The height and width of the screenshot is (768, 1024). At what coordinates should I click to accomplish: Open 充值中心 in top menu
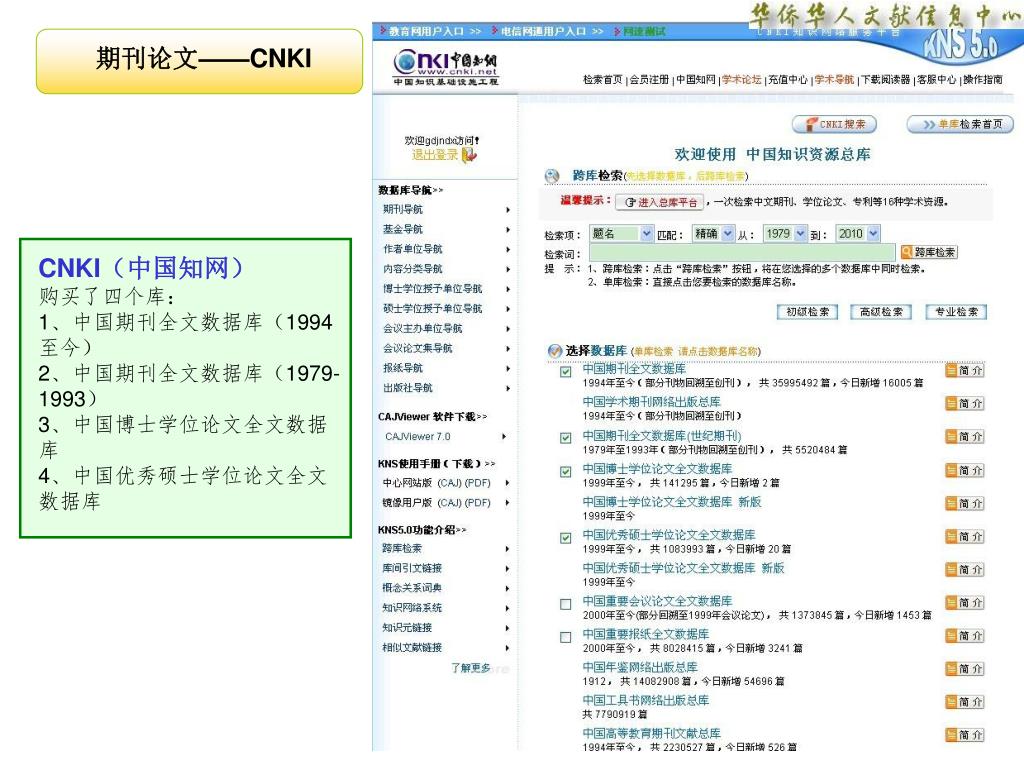coord(788,80)
